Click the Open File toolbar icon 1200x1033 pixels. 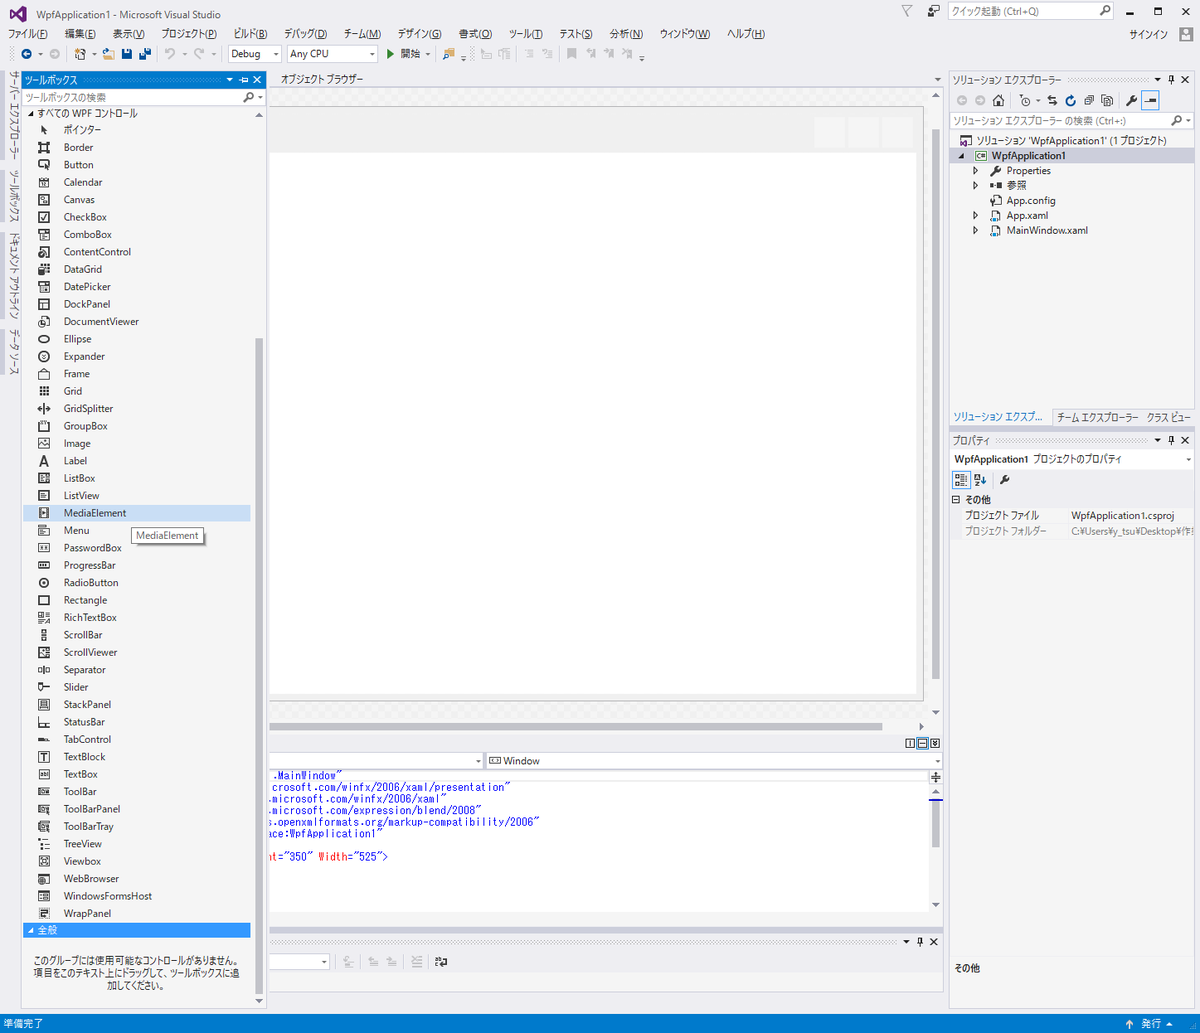pyautogui.click(x=108, y=54)
